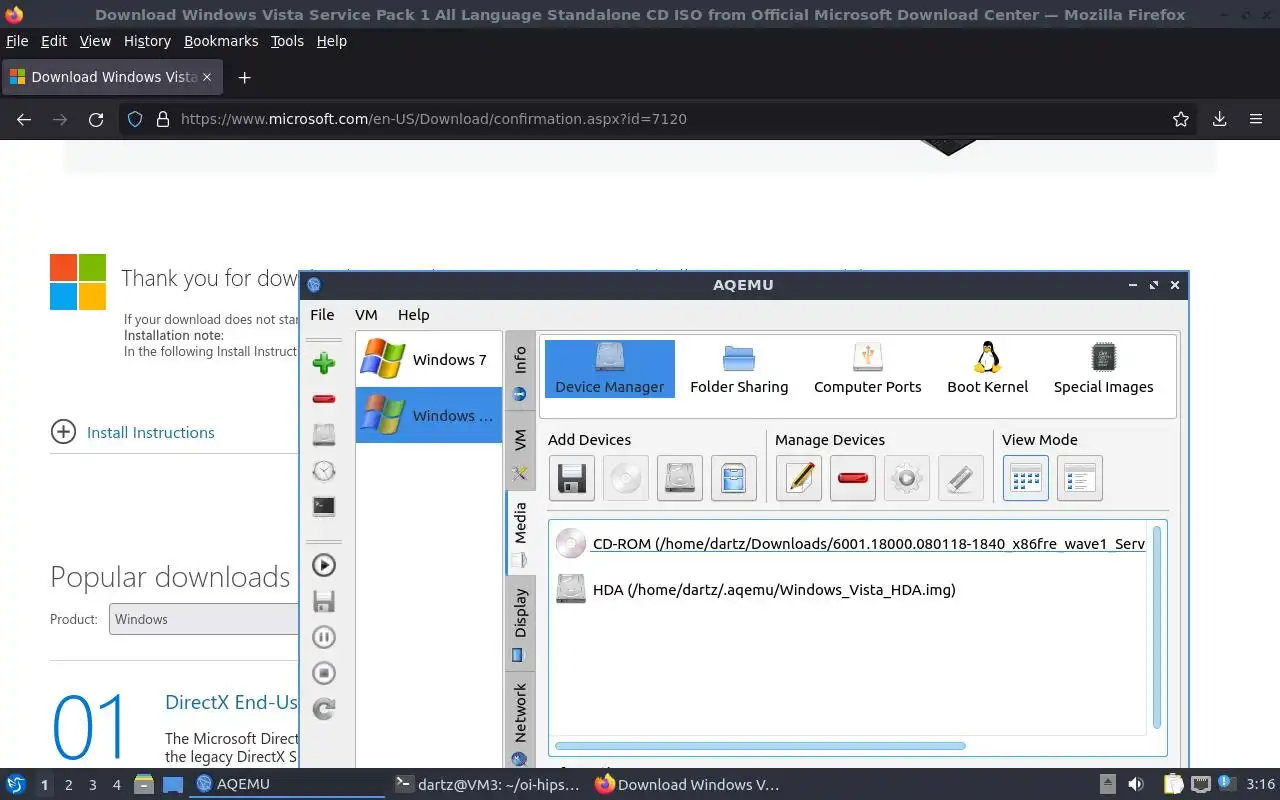Open the system start menu icon
1280x800 pixels.
click(x=16, y=784)
